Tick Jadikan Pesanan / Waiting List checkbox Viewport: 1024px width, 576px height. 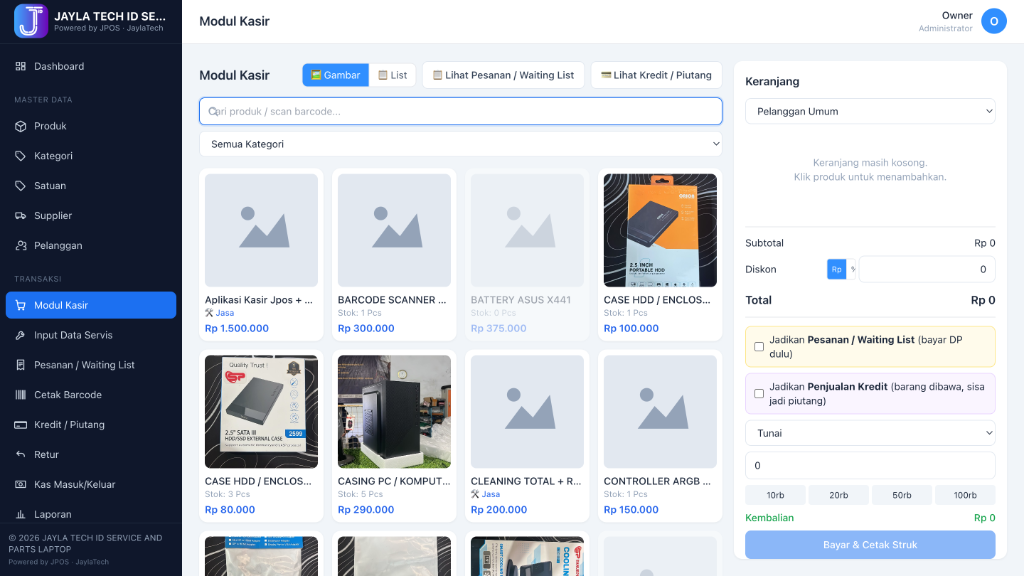point(759,347)
